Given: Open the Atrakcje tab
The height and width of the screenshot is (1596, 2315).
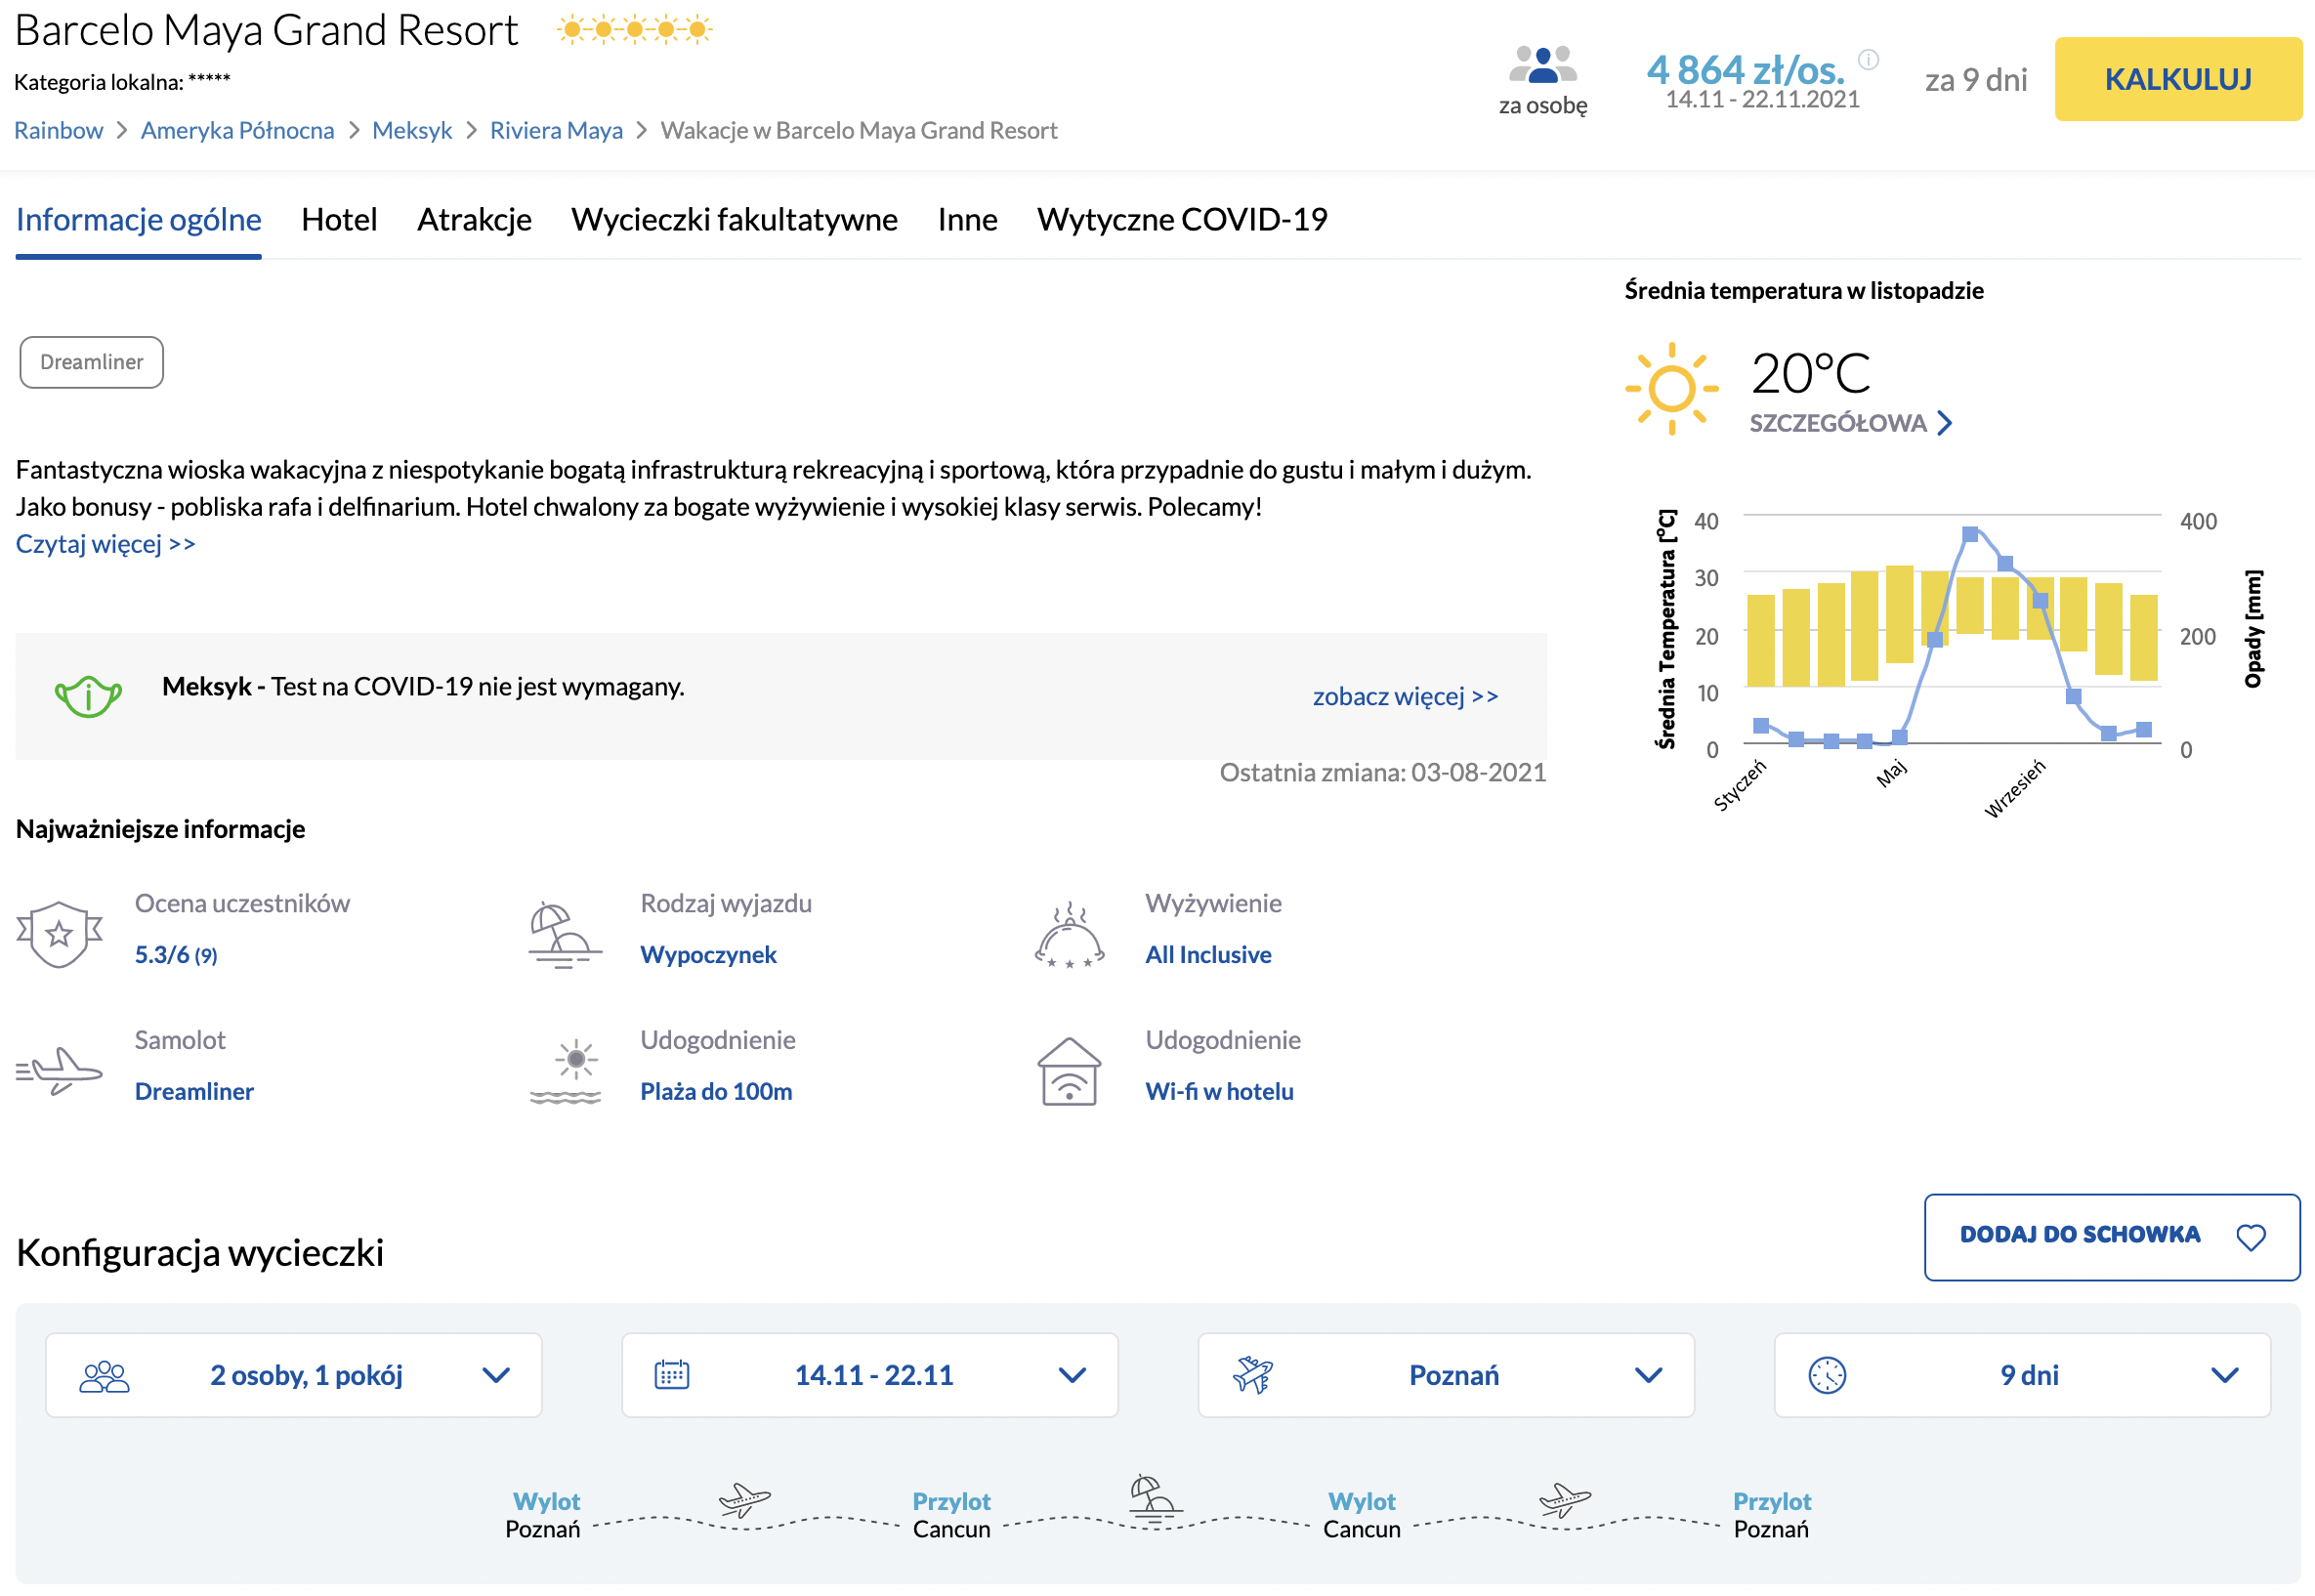Looking at the screenshot, I should tap(474, 219).
